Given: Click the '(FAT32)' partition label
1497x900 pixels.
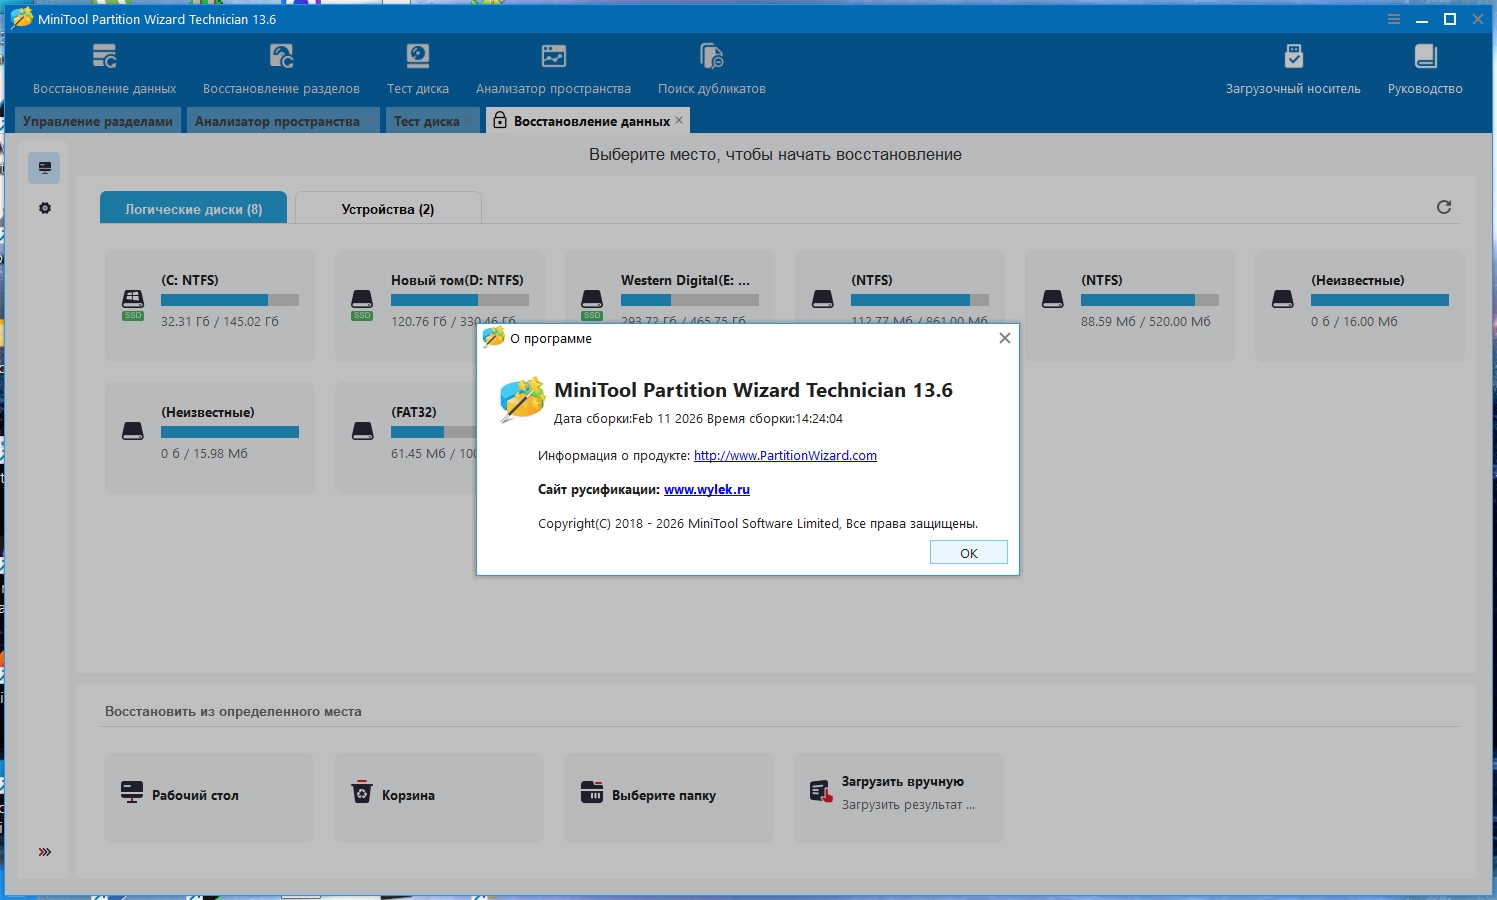Looking at the screenshot, I should (x=414, y=412).
